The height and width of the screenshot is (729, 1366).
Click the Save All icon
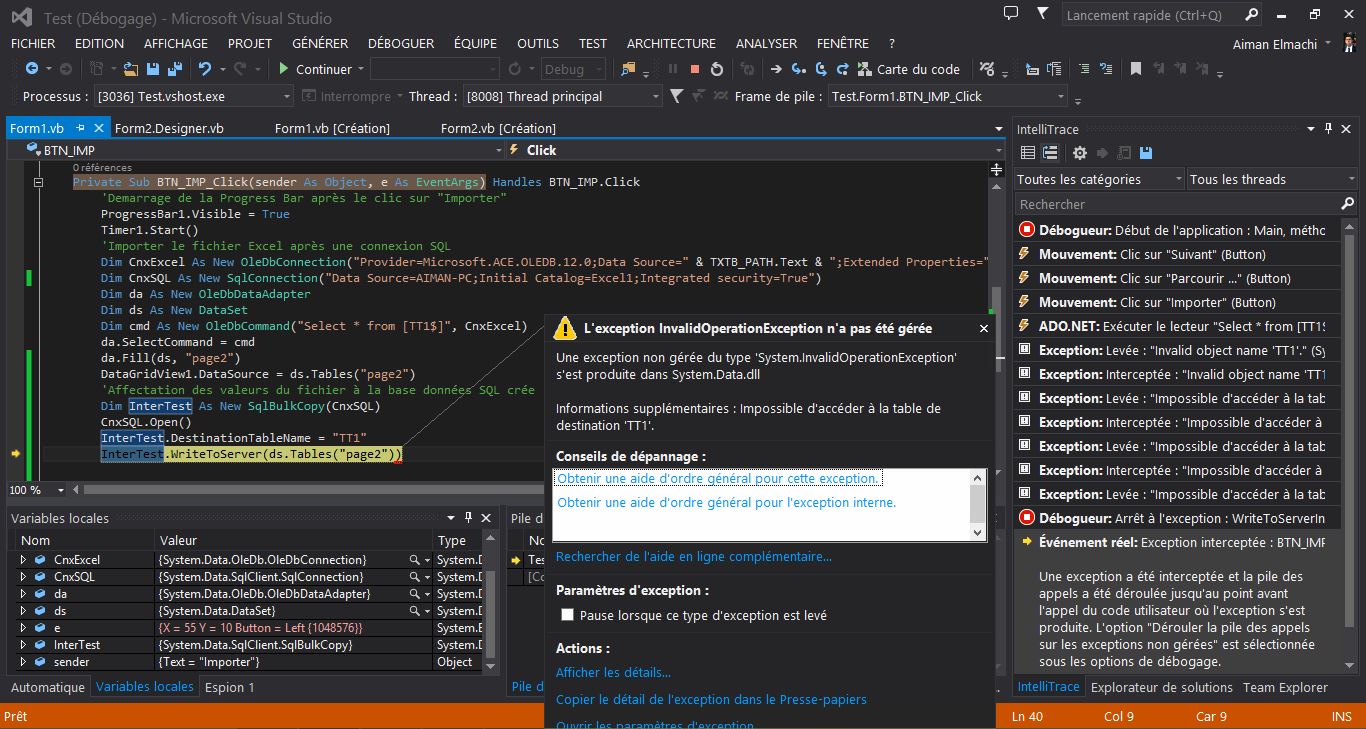pos(175,69)
